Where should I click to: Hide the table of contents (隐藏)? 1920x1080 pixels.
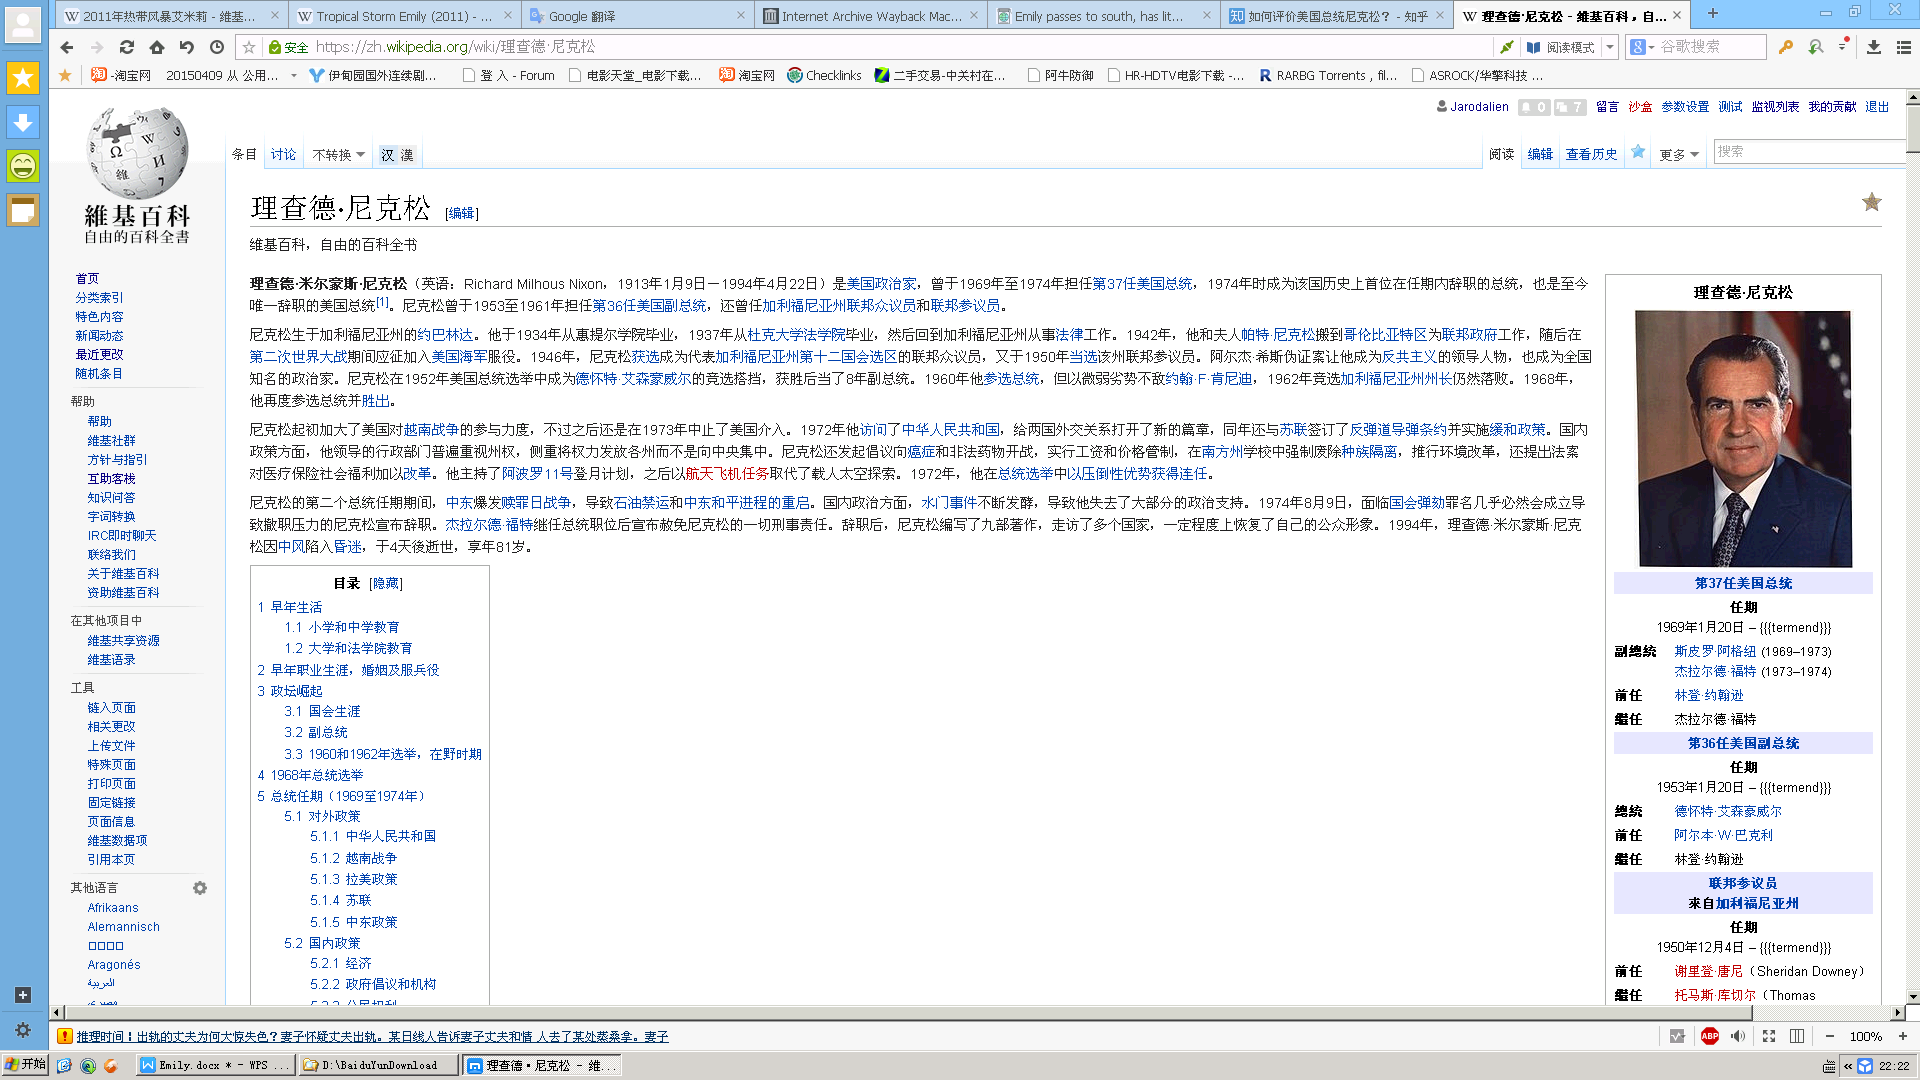click(x=385, y=583)
